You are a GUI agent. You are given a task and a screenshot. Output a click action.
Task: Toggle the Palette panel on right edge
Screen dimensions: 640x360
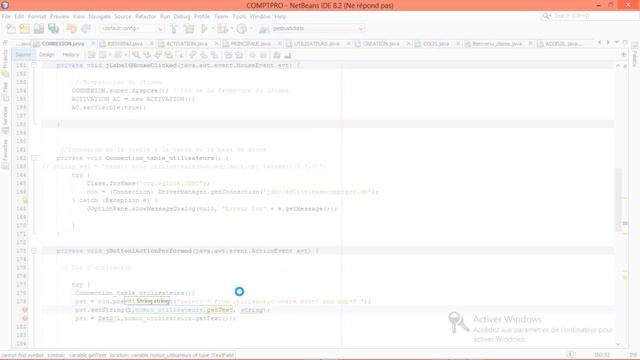click(x=634, y=55)
